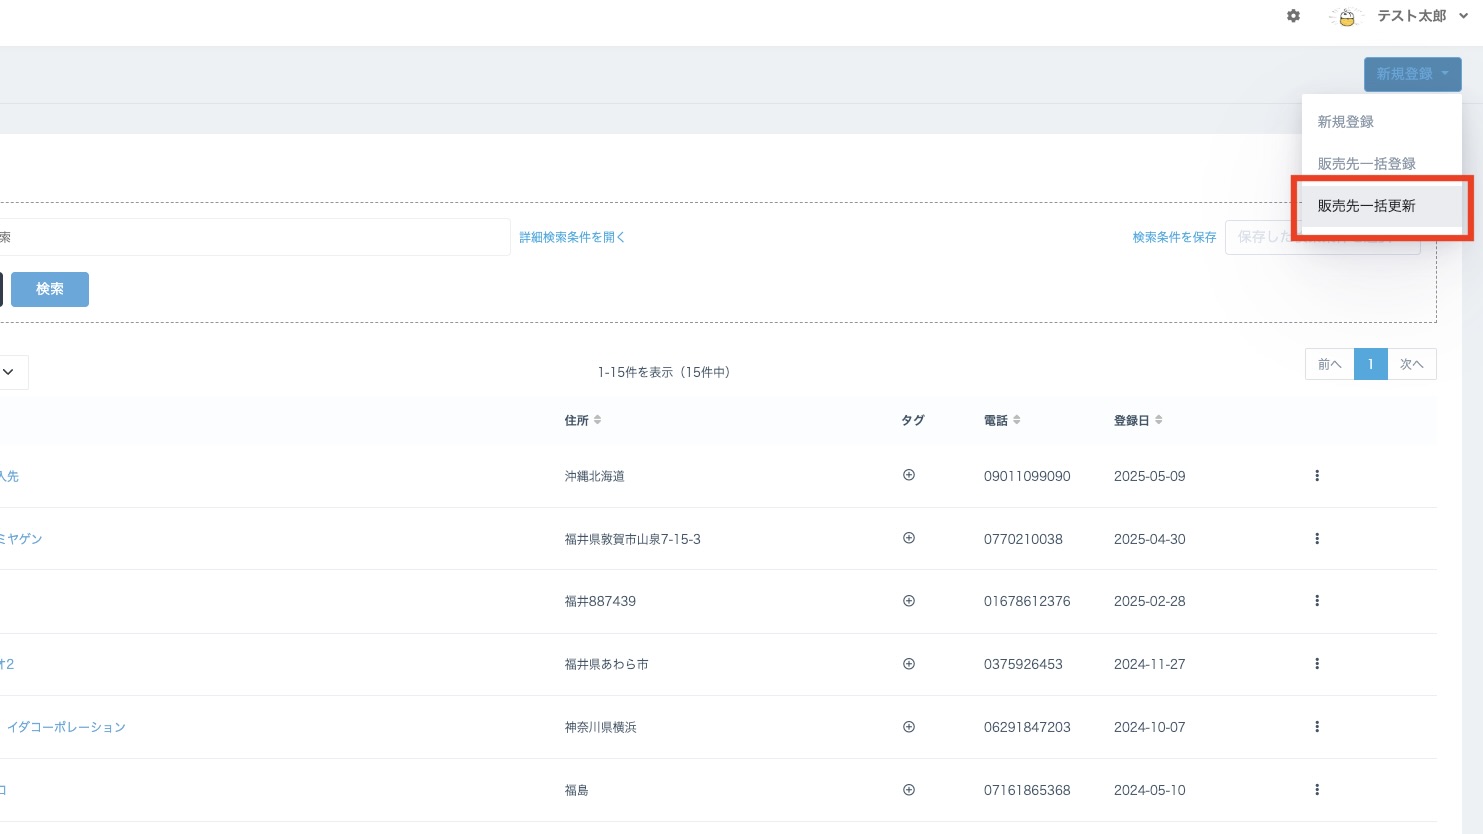Image resolution: width=1483 pixels, height=834 pixels.
Task: Open settings via the gear icon
Action: 1293,16
